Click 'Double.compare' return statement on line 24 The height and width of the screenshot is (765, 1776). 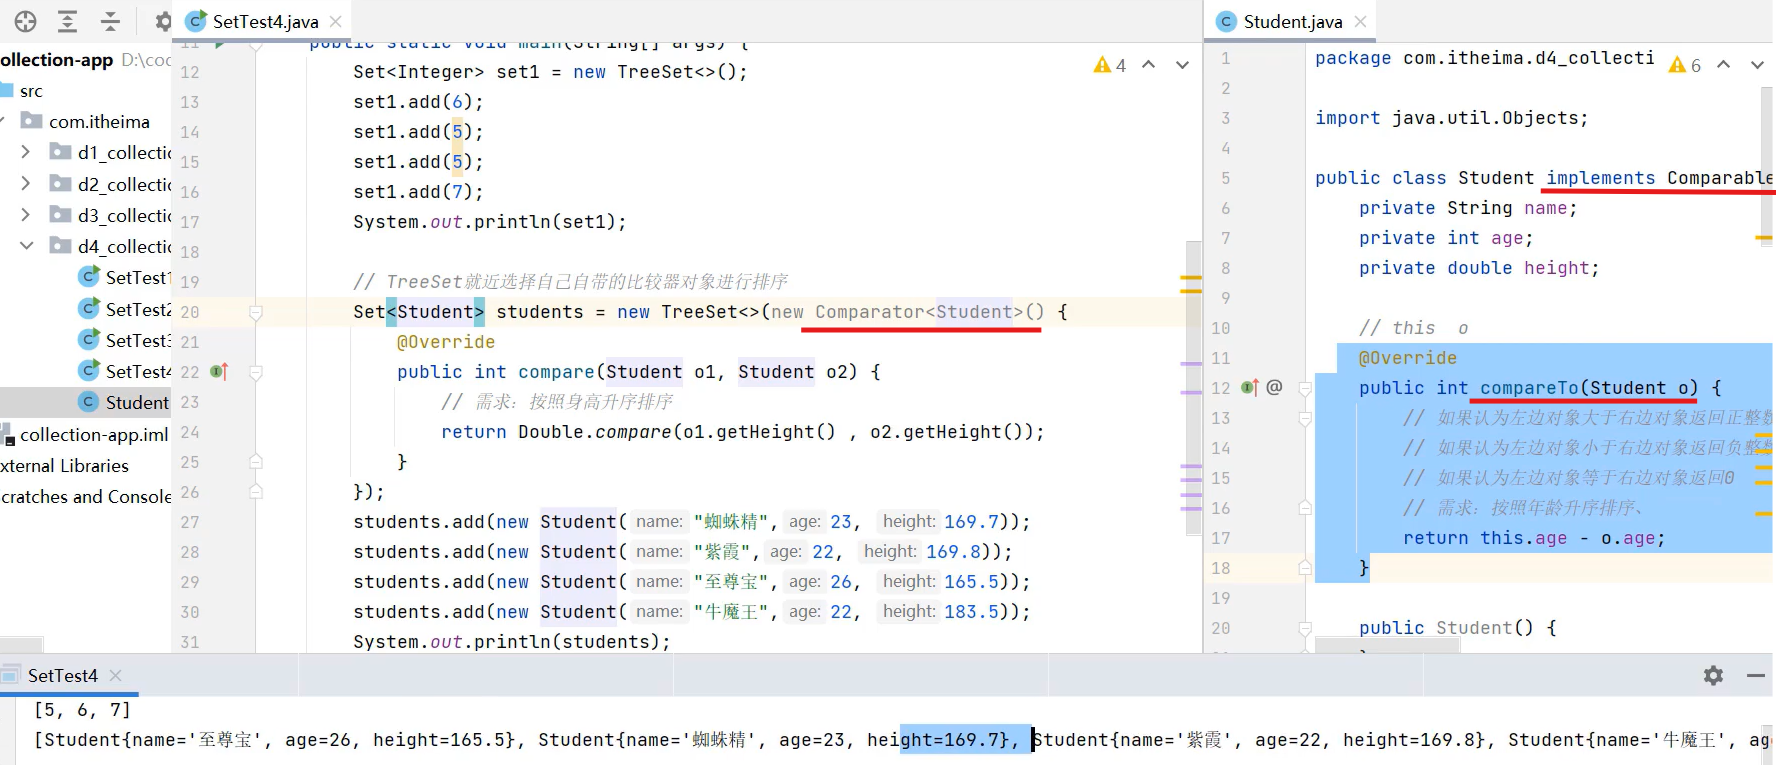click(743, 432)
